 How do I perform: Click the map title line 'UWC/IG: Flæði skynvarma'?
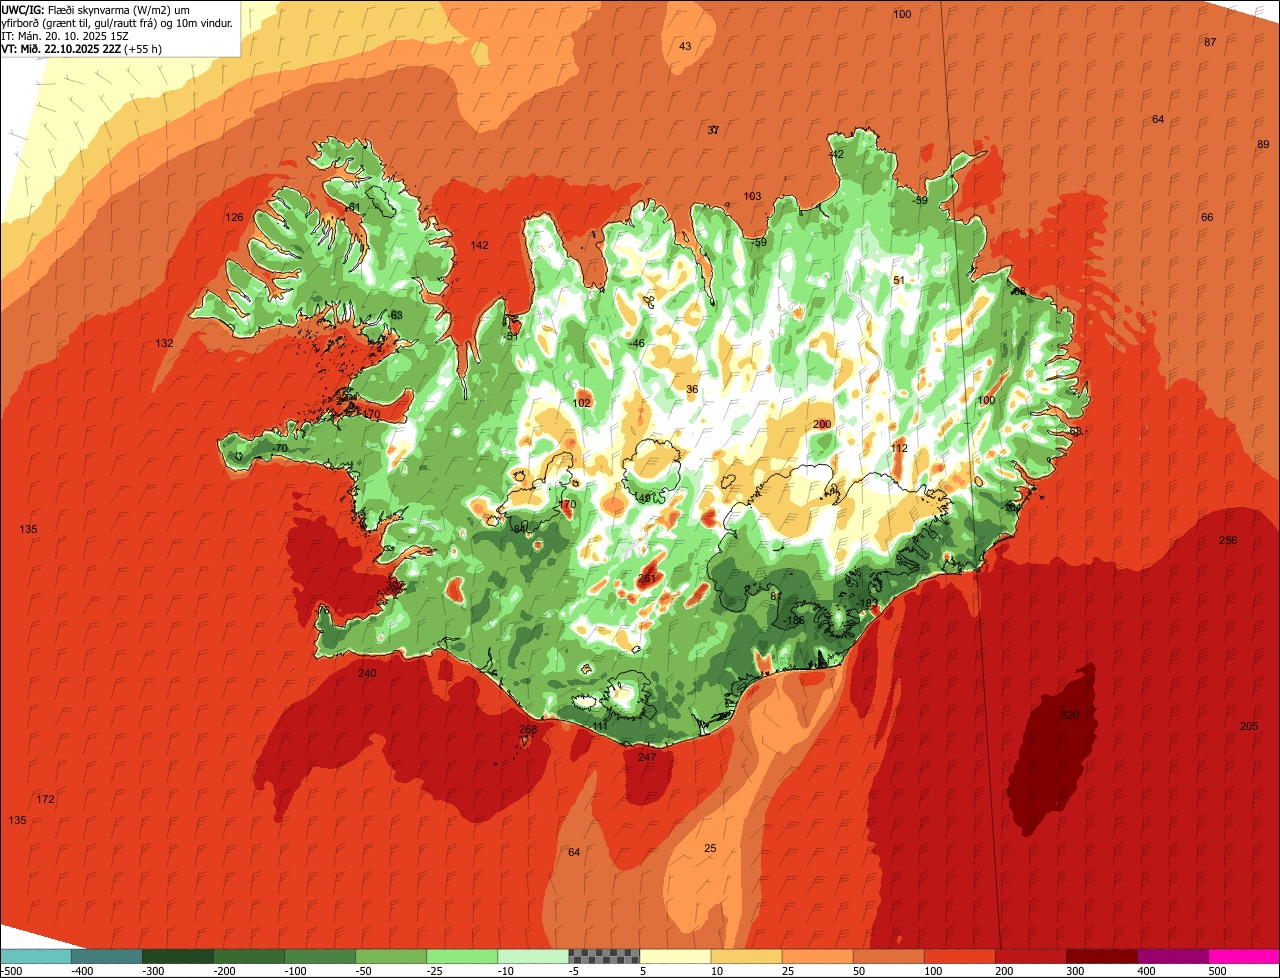[95, 9]
